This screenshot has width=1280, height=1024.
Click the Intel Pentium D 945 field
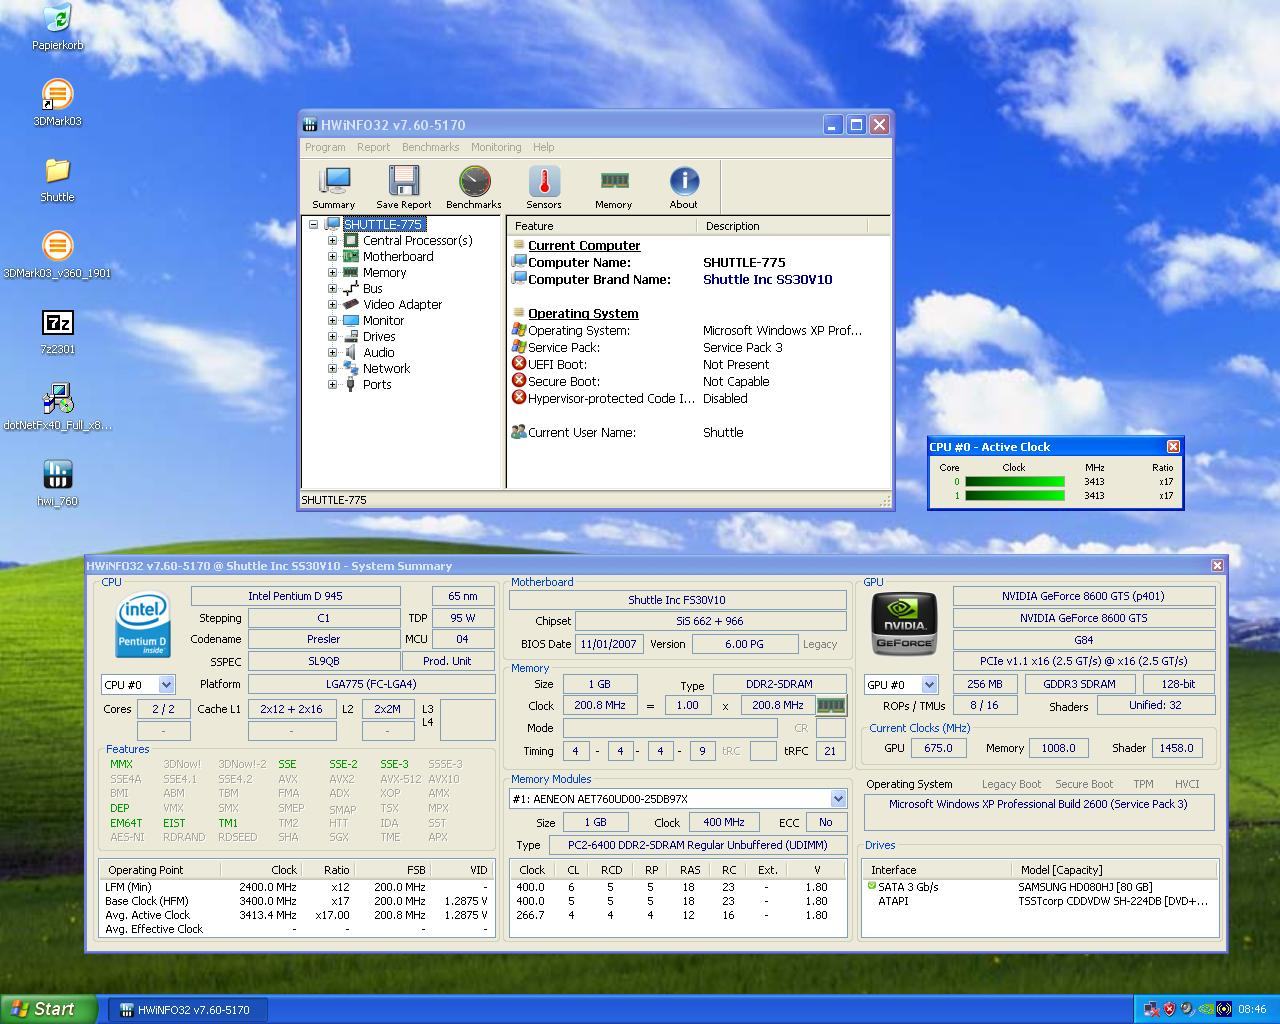coord(295,596)
